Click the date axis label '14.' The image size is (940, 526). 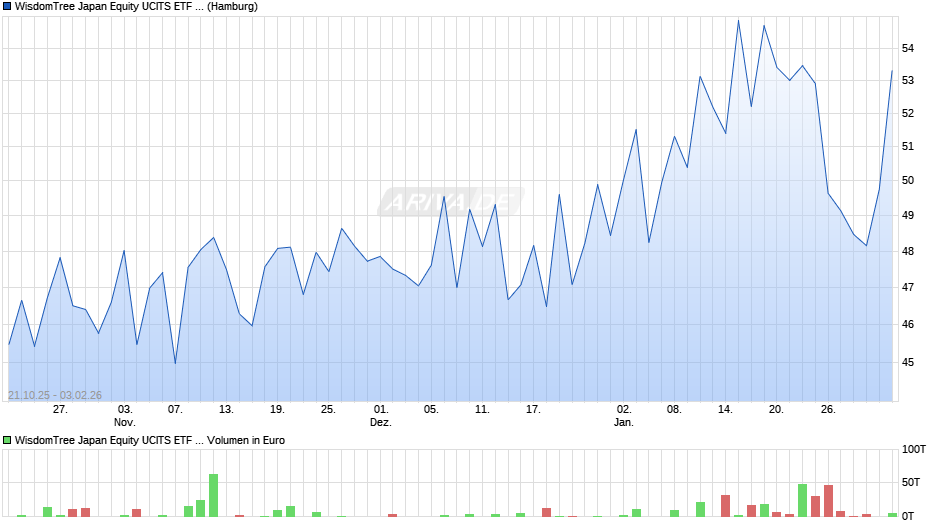tap(725, 410)
